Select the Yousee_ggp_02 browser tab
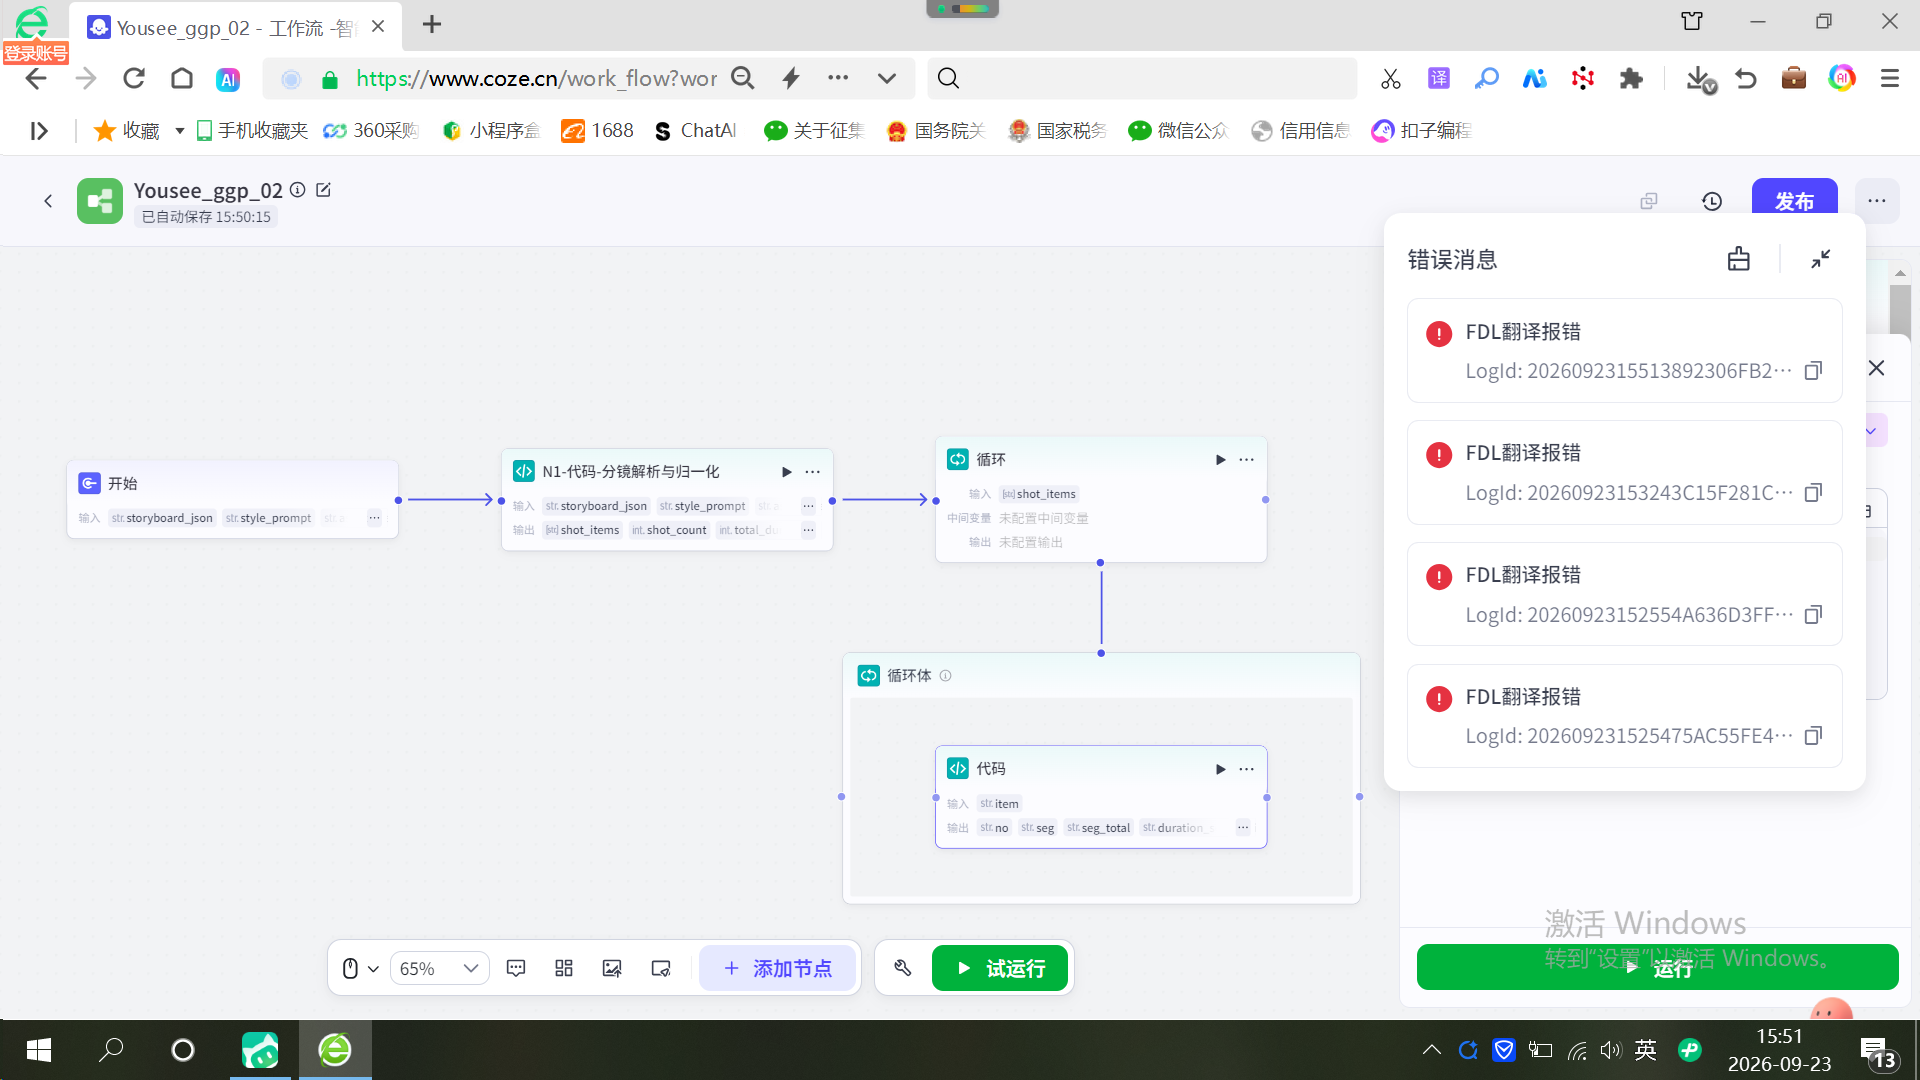Viewport: 1920px width, 1080px height. pyautogui.click(x=236, y=27)
